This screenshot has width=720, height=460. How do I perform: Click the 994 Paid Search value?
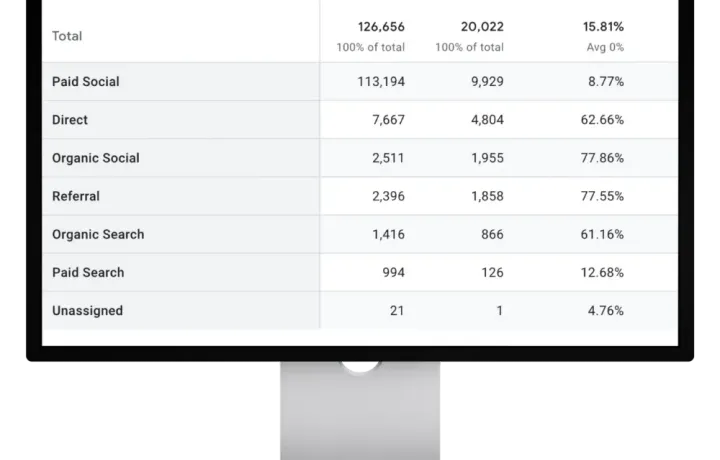394,272
